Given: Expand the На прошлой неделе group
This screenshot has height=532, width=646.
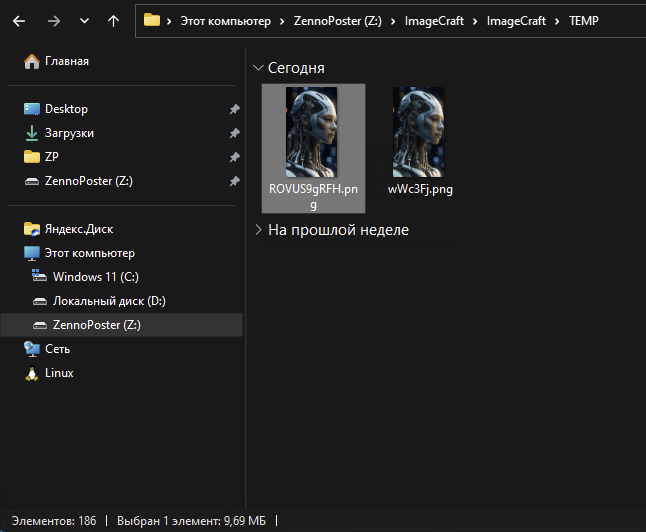Looking at the screenshot, I should click(258, 230).
